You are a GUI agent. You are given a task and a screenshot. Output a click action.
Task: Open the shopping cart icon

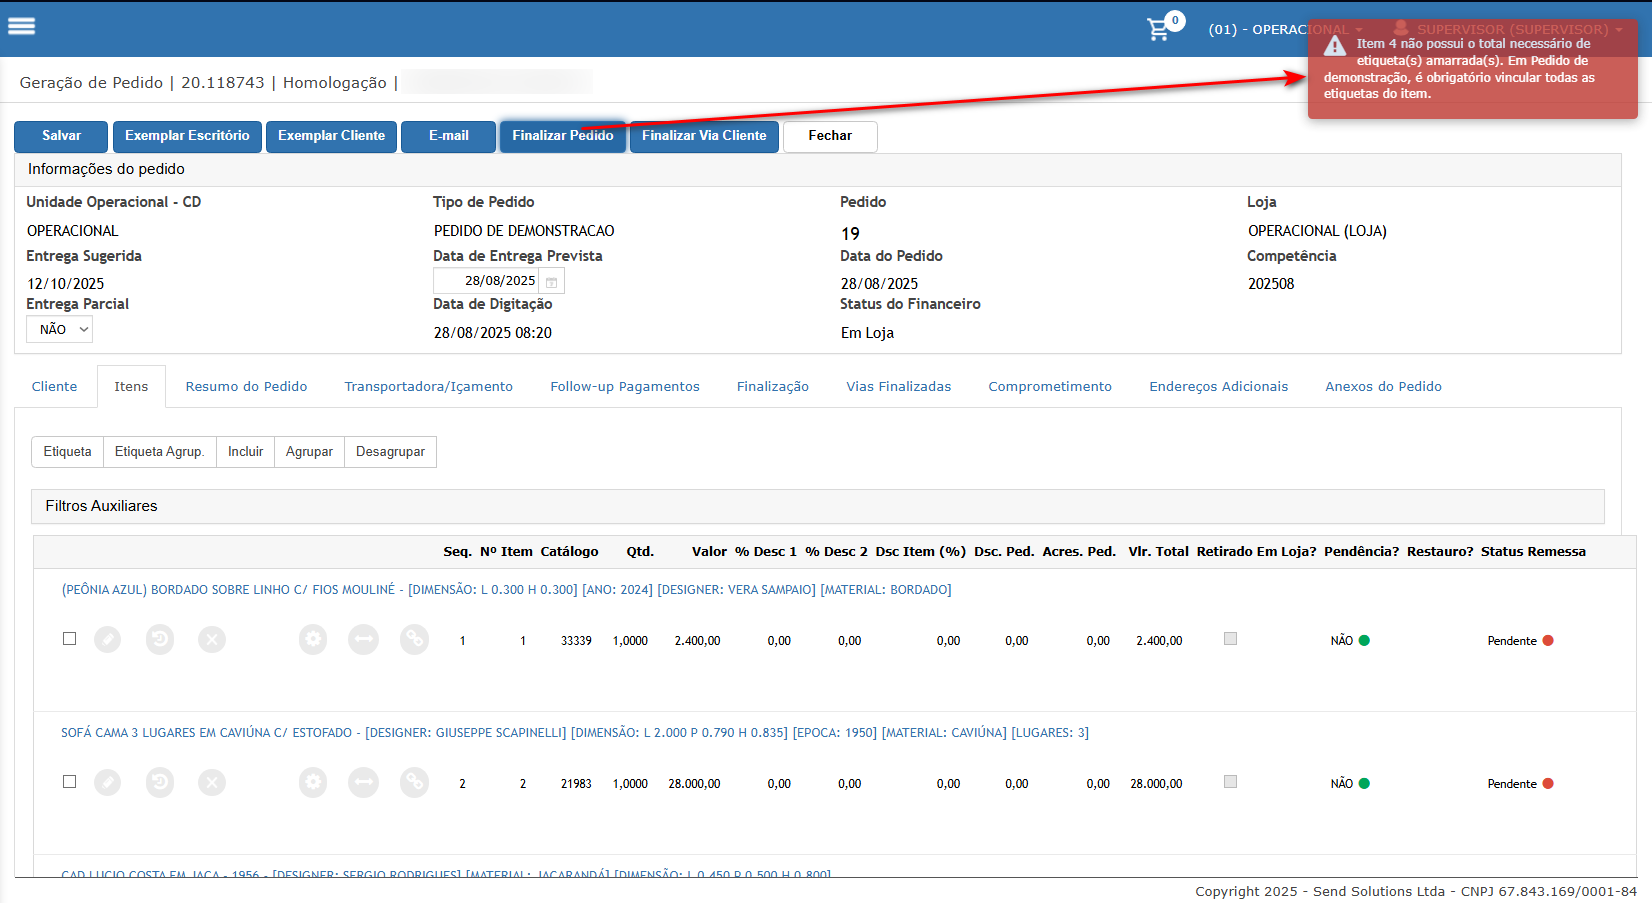click(1158, 29)
